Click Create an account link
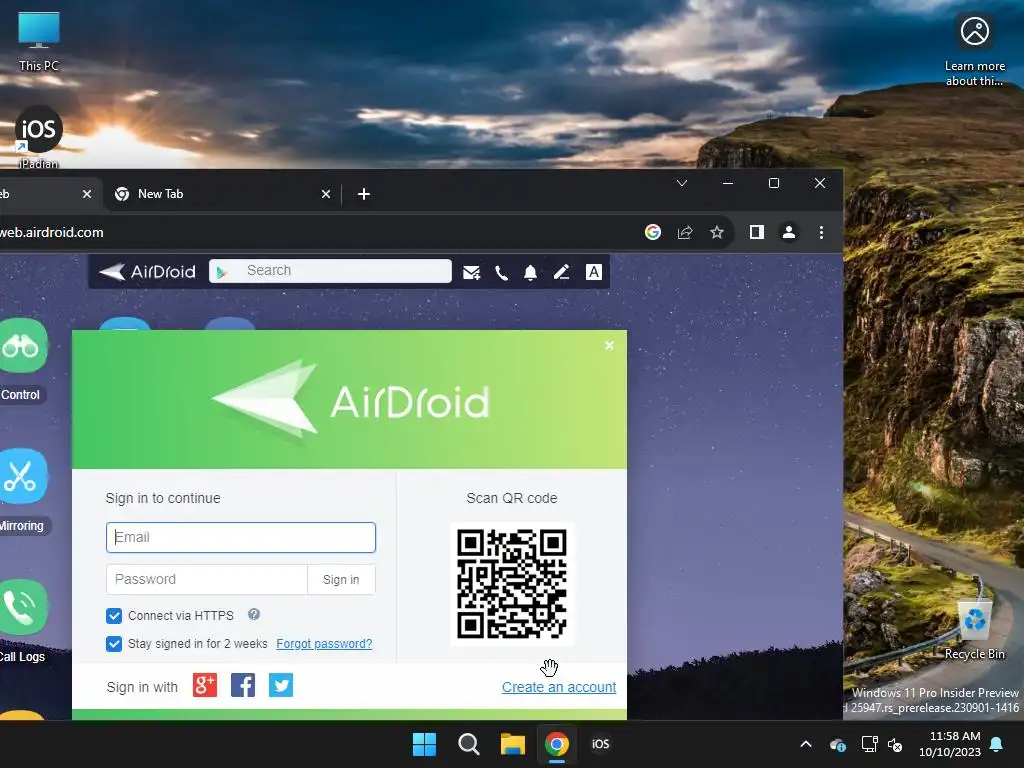The image size is (1024, 768). [x=559, y=687]
